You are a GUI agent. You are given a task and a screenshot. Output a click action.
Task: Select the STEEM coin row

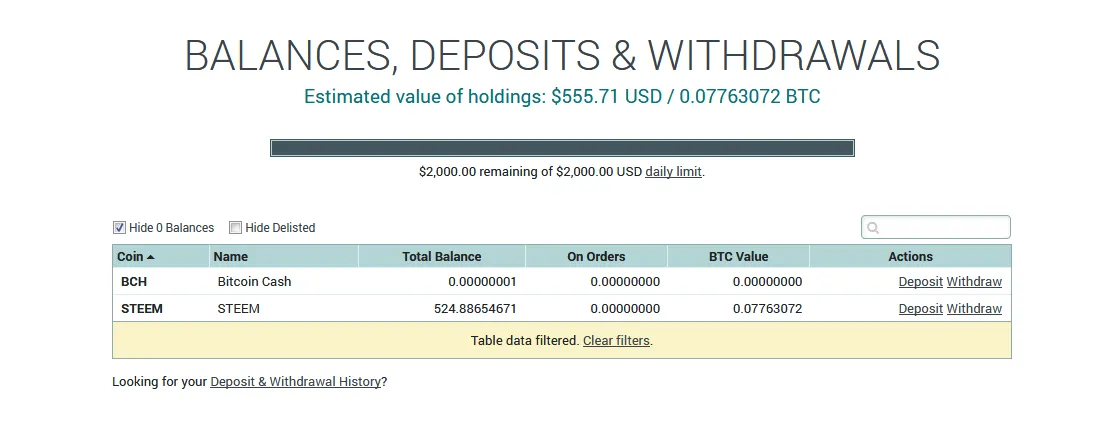coord(561,309)
